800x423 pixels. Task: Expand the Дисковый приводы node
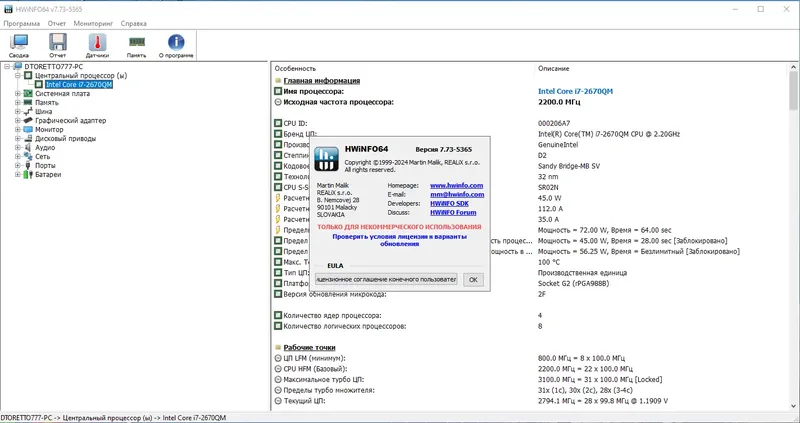tap(17, 138)
